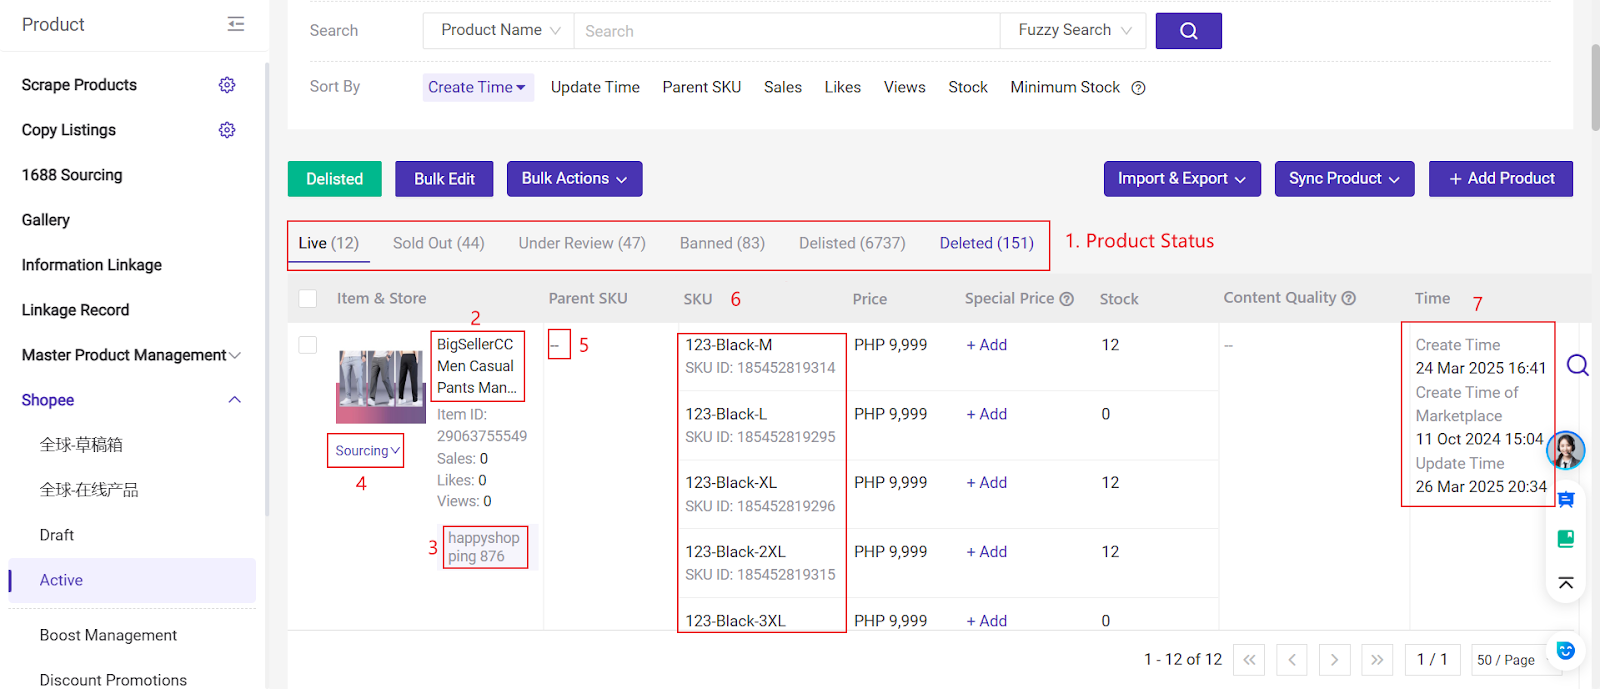Click magnifier icon beside Time column row
The height and width of the screenshot is (689, 1600).
click(x=1578, y=365)
